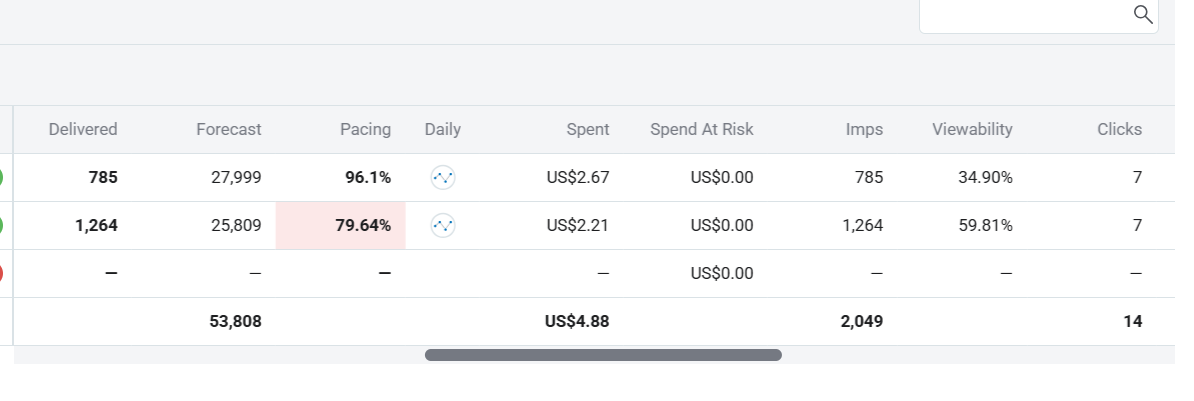The image size is (1194, 401).
Task: Select the US$4.88 total spent cell
Action: [577, 322]
